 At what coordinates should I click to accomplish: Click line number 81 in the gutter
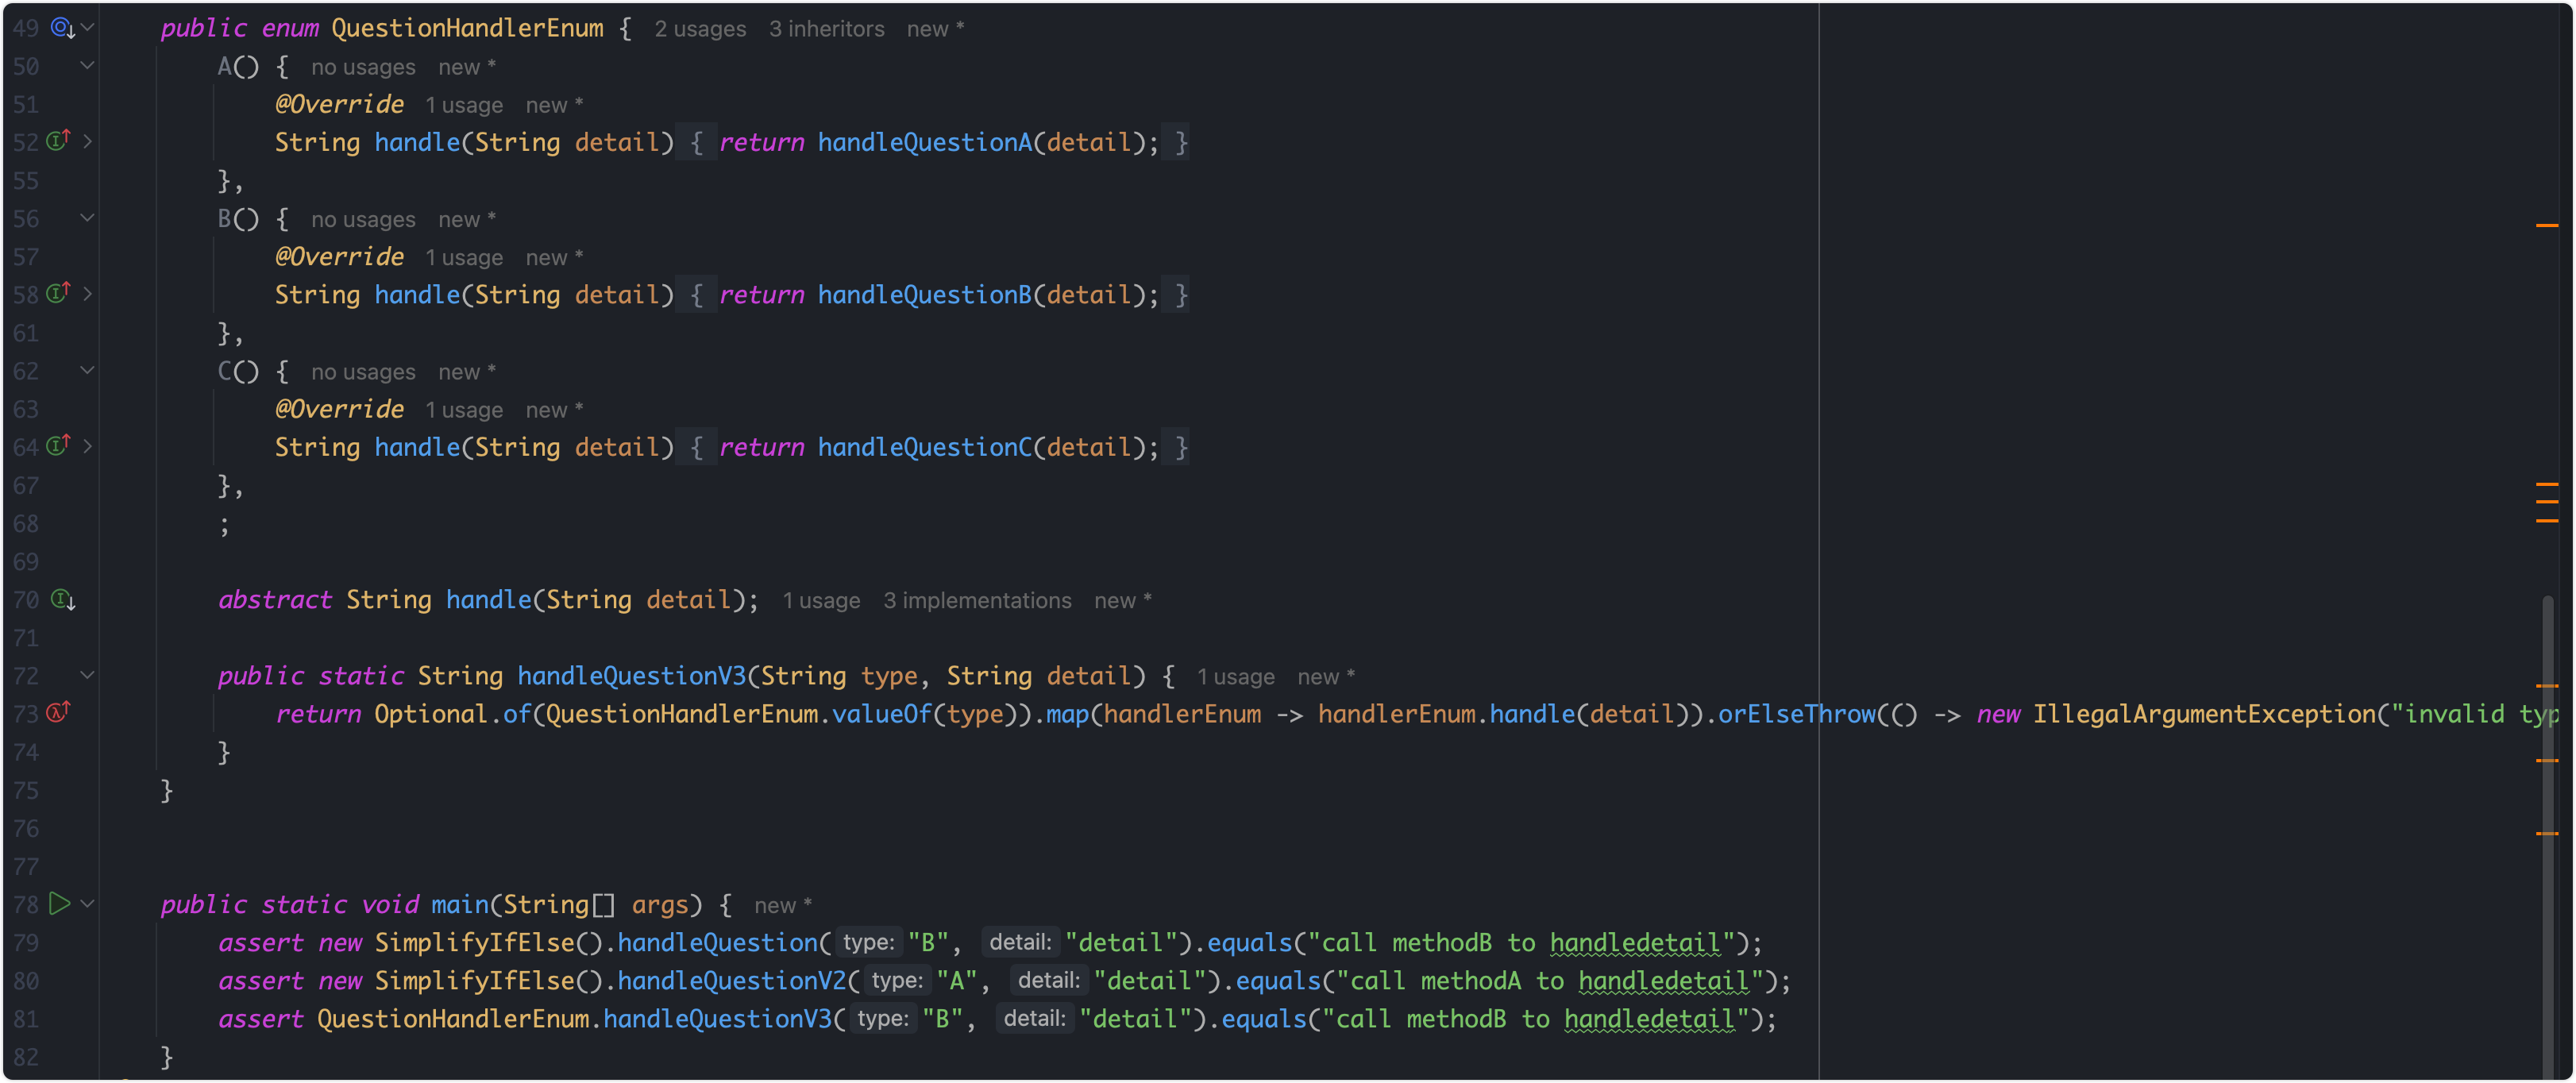tap(26, 1019)
